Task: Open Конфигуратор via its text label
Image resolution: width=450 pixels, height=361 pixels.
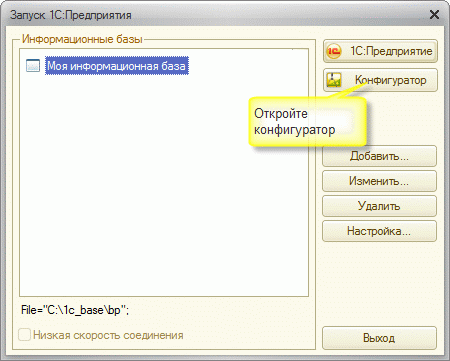Action: pyautogui.click(x=391, y=80)
